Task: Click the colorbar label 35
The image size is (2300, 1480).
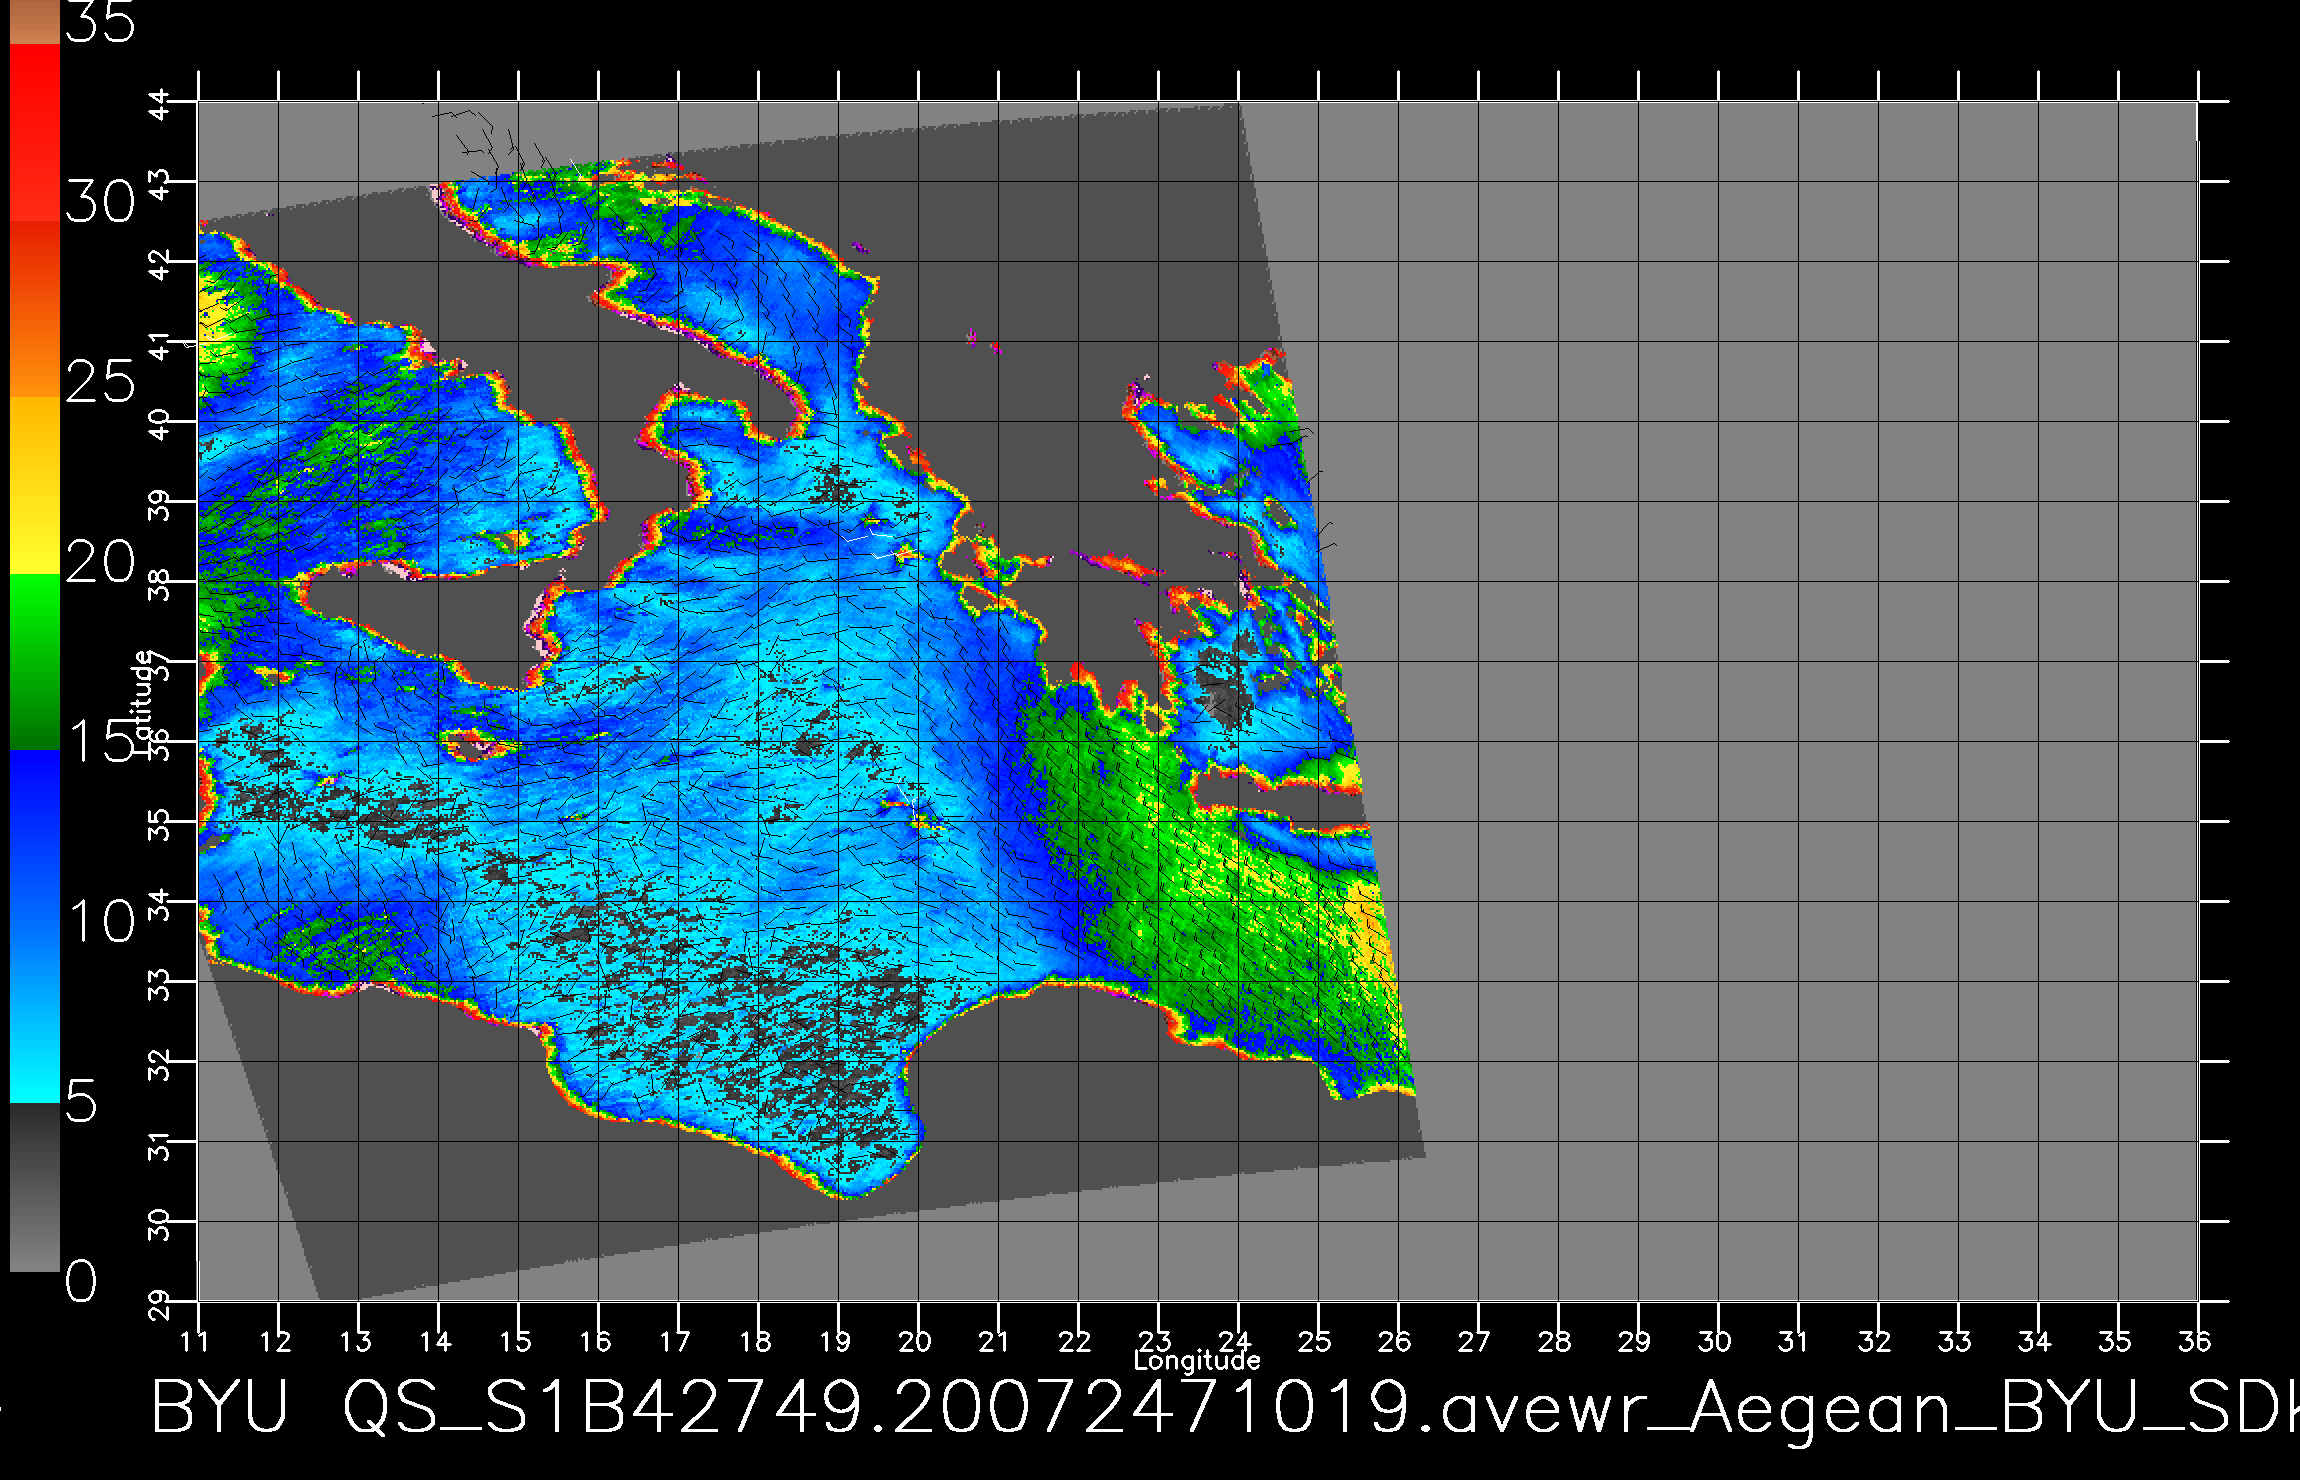Action: pyautogui.click(x=100, y=22)
